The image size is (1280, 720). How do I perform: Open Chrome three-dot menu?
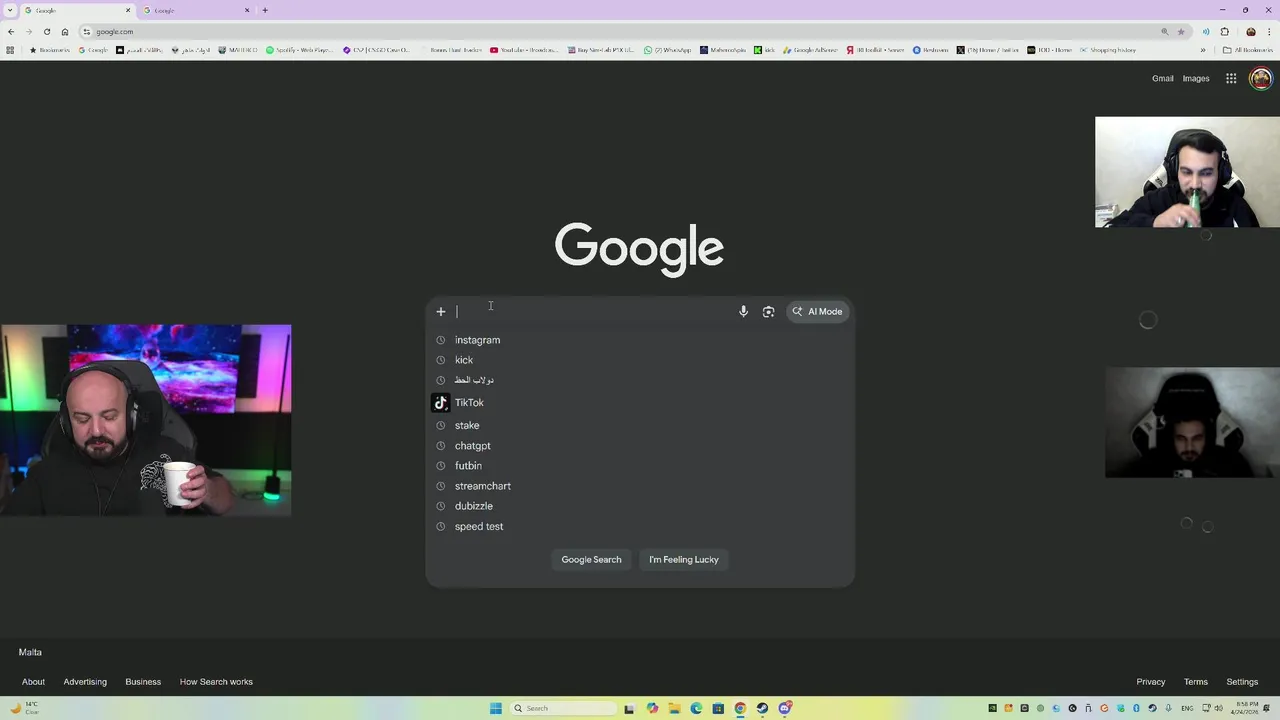1269,31
